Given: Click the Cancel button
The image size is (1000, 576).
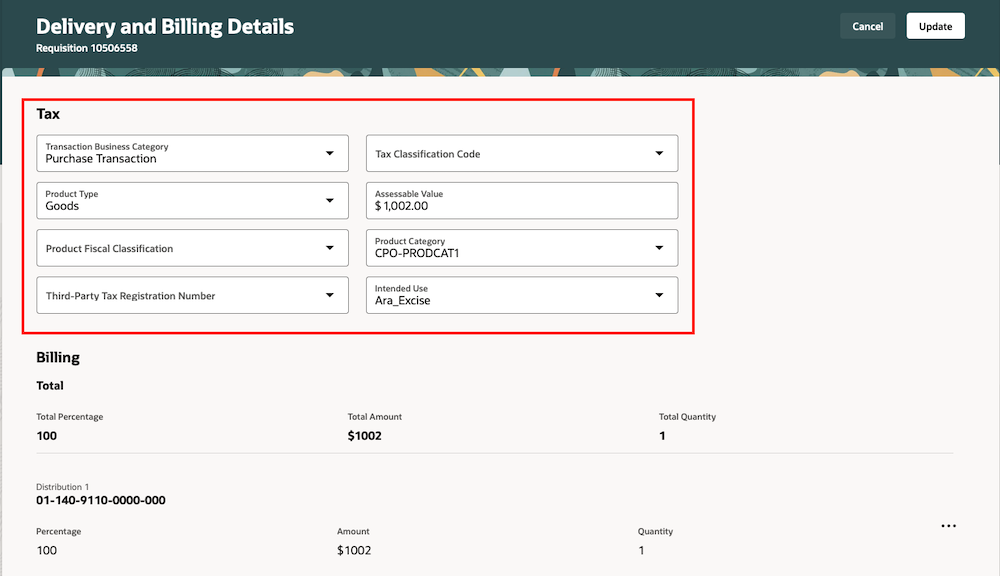Looking at the screenshot, I should 867,26.
